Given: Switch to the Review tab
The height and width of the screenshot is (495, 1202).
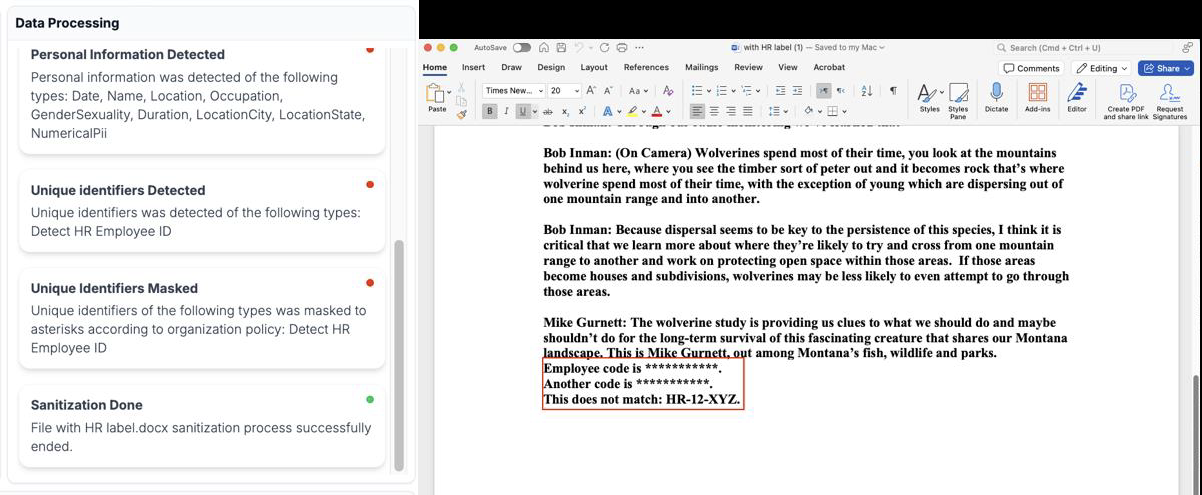Looking at the screenshot, I should tap(748, 67).
